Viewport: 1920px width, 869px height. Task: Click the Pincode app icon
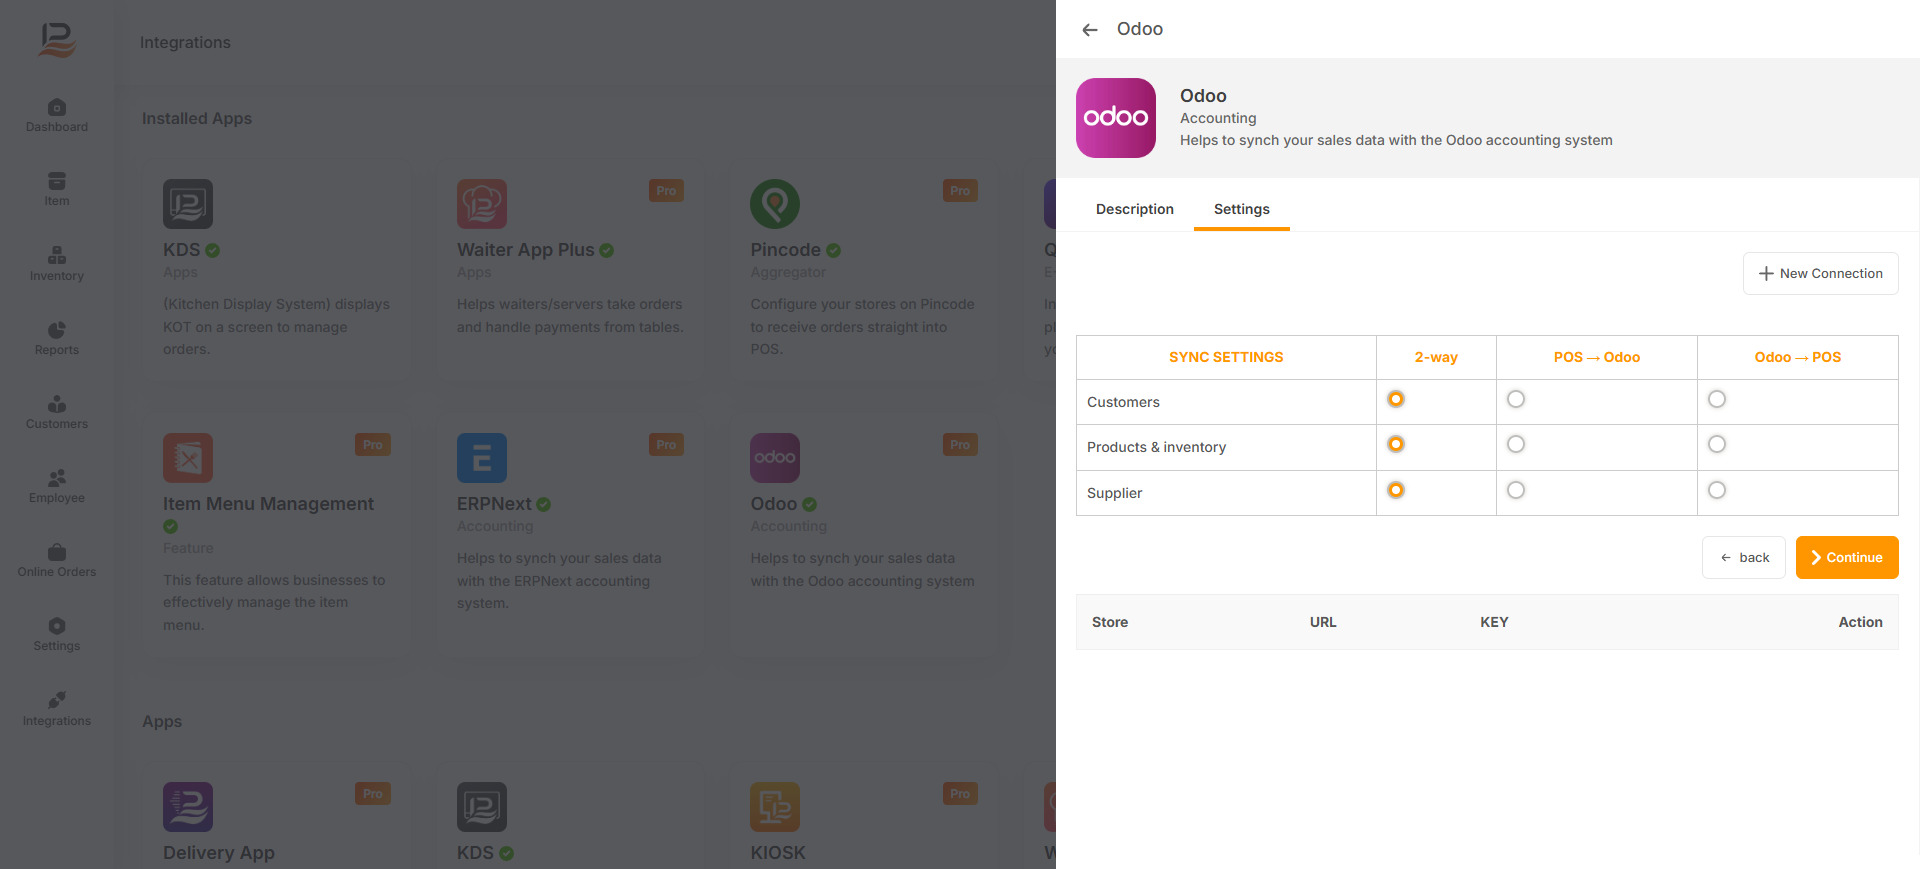(775, 204)
